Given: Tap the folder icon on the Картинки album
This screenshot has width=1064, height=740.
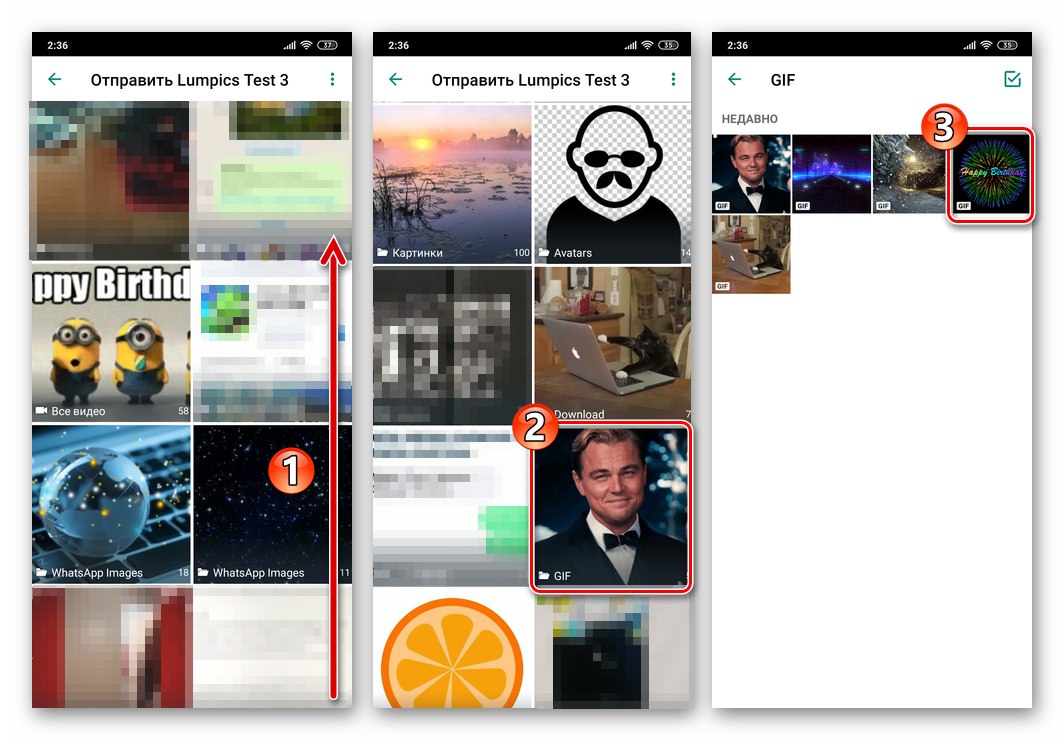Looking at the screenshot, I should (x=385, y=253).
